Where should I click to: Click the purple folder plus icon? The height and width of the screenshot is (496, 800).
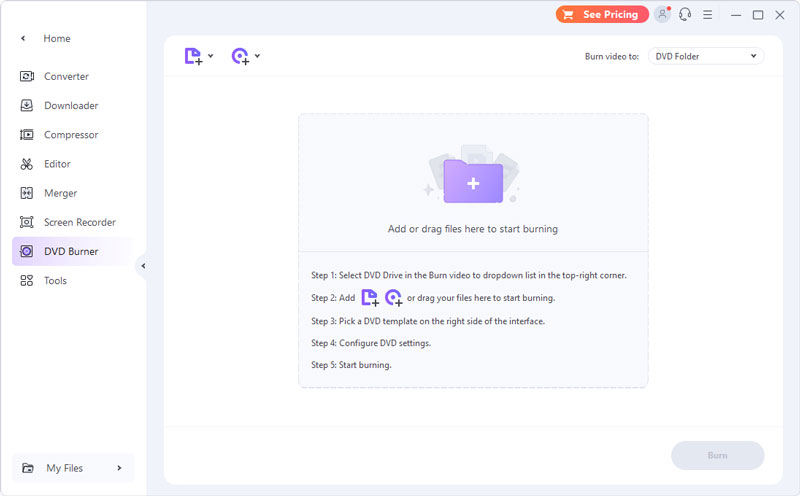click(x=473, y=183)
